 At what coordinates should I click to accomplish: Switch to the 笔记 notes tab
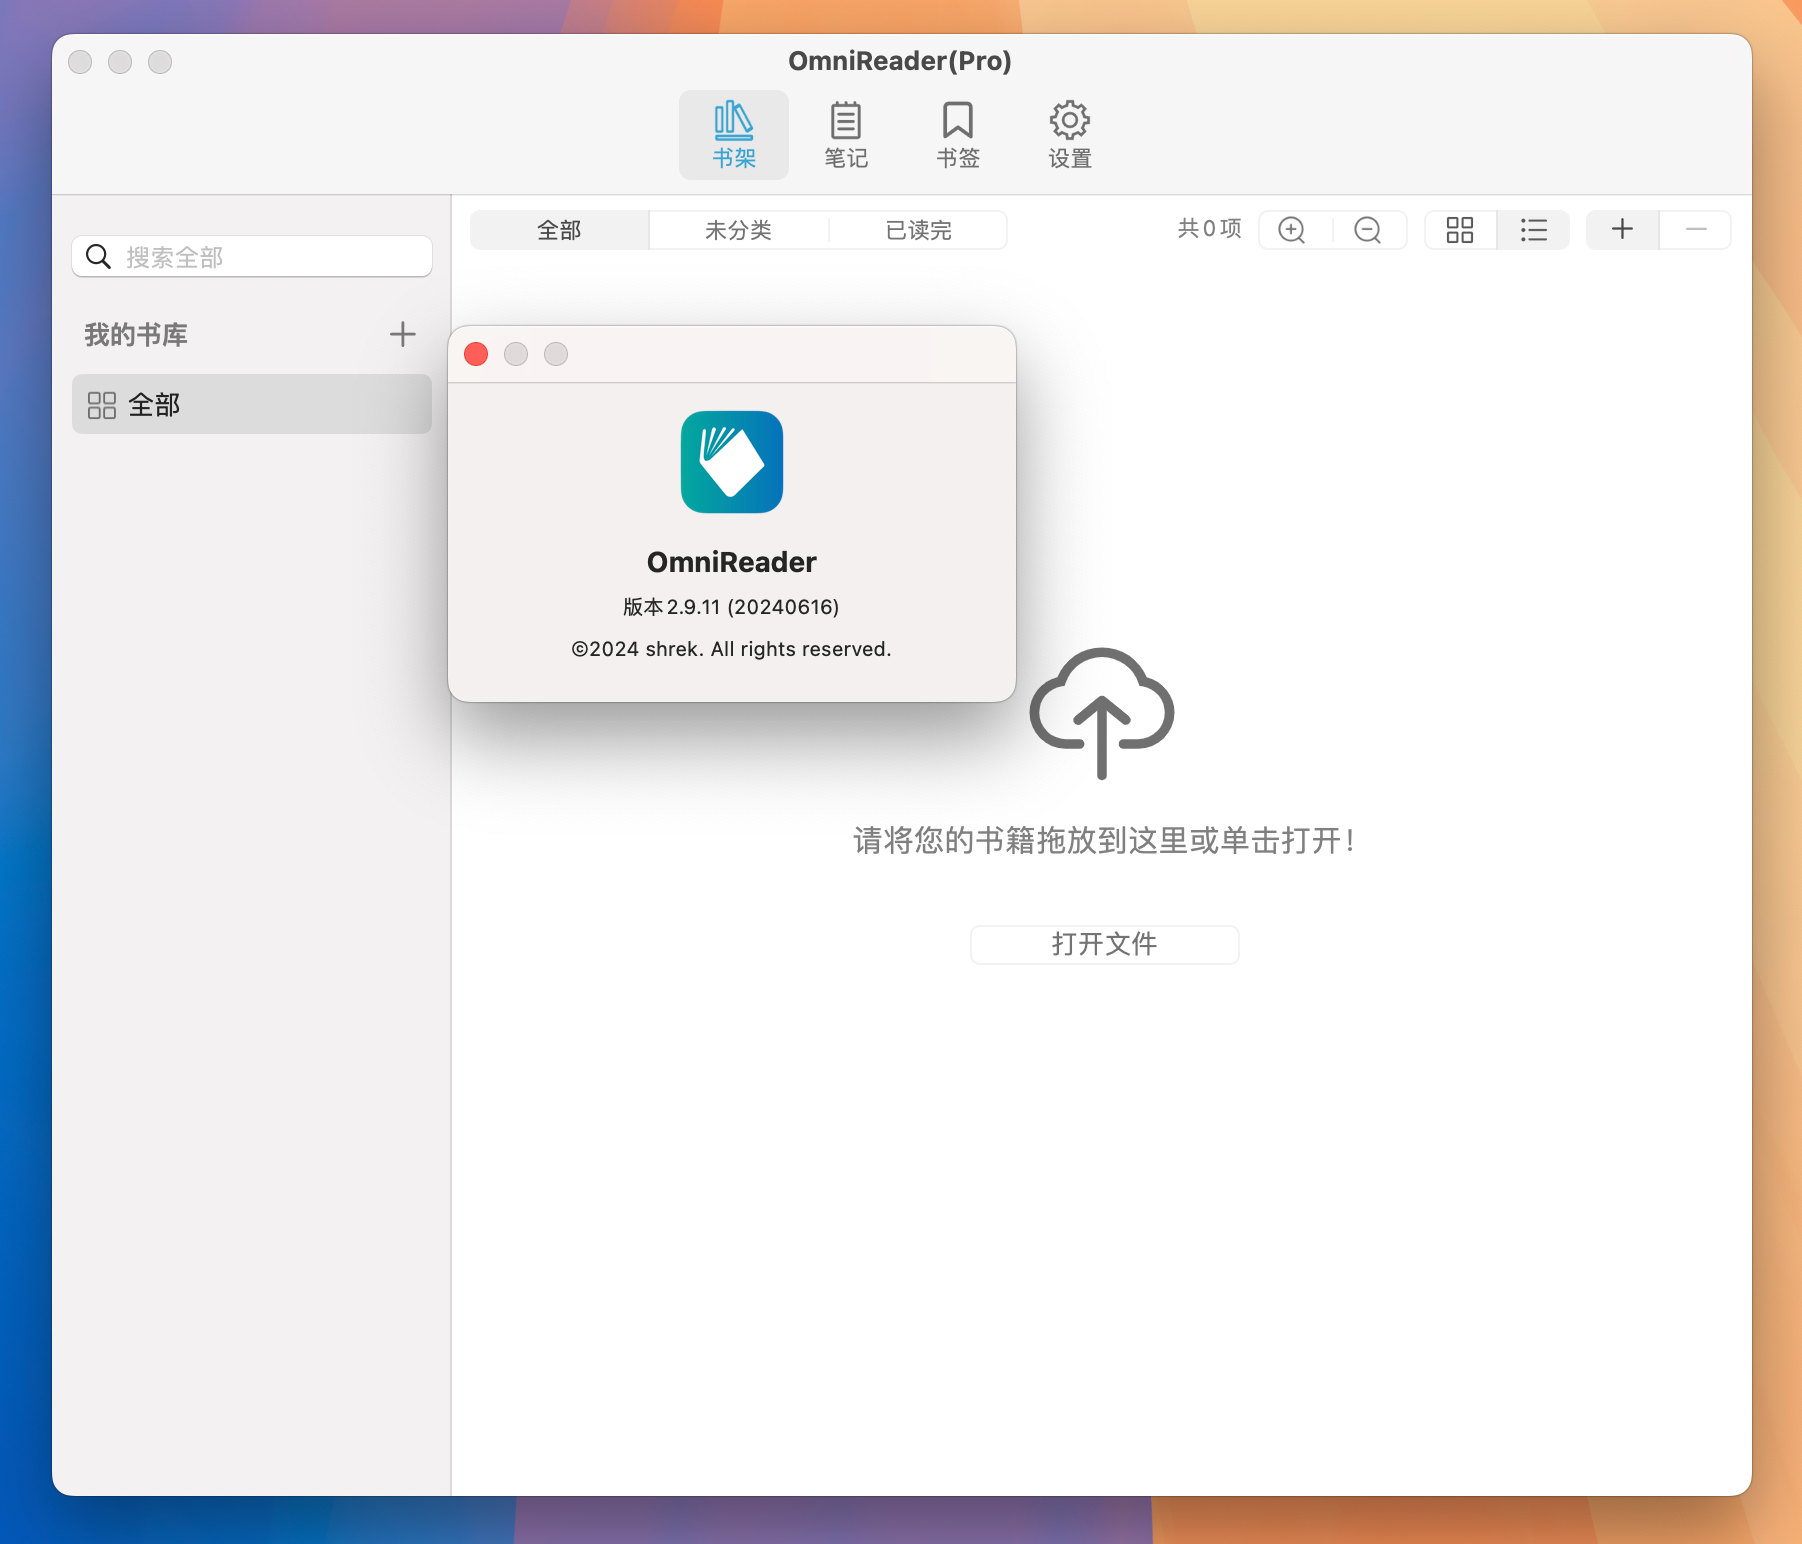[846, 135]
